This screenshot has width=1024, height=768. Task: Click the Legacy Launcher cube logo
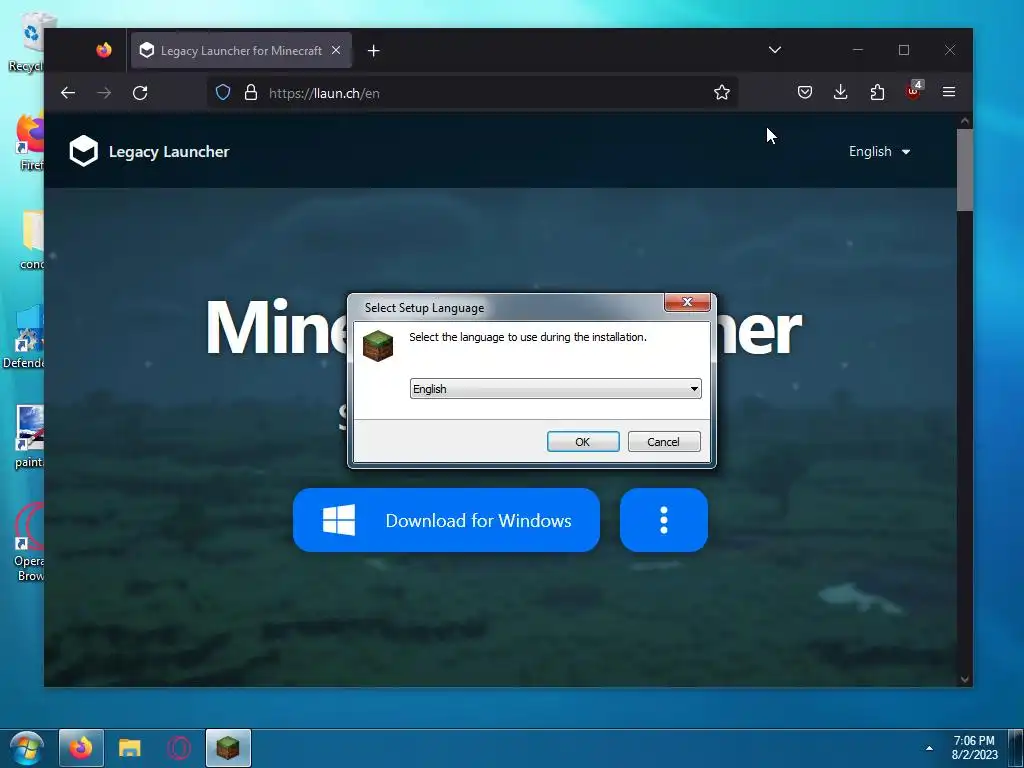(x=84, y=151)
